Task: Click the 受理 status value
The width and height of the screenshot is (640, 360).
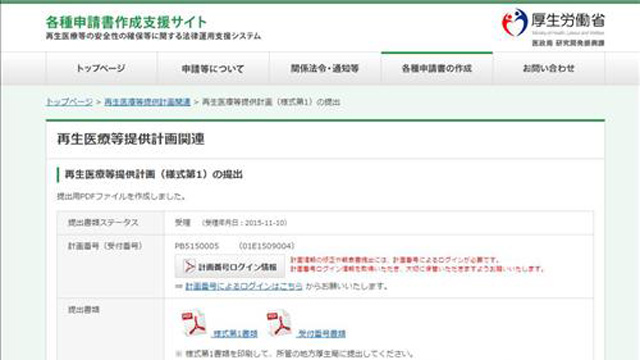Action: [182, 223]
